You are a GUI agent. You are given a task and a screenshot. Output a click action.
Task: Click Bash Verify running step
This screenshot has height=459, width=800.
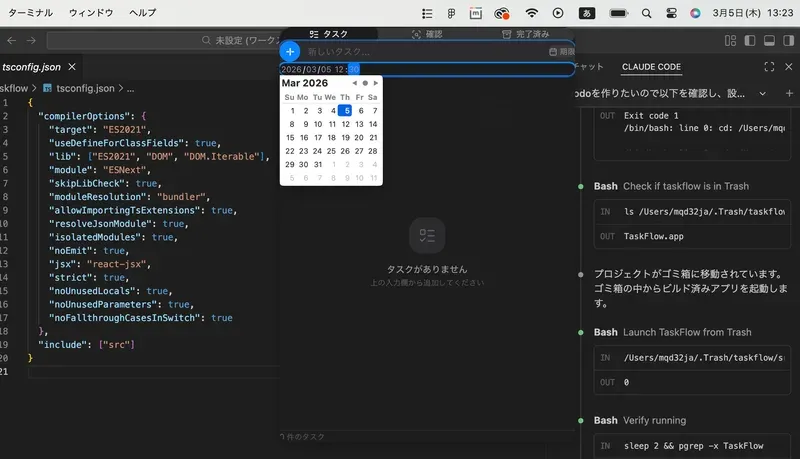[640, 420]
